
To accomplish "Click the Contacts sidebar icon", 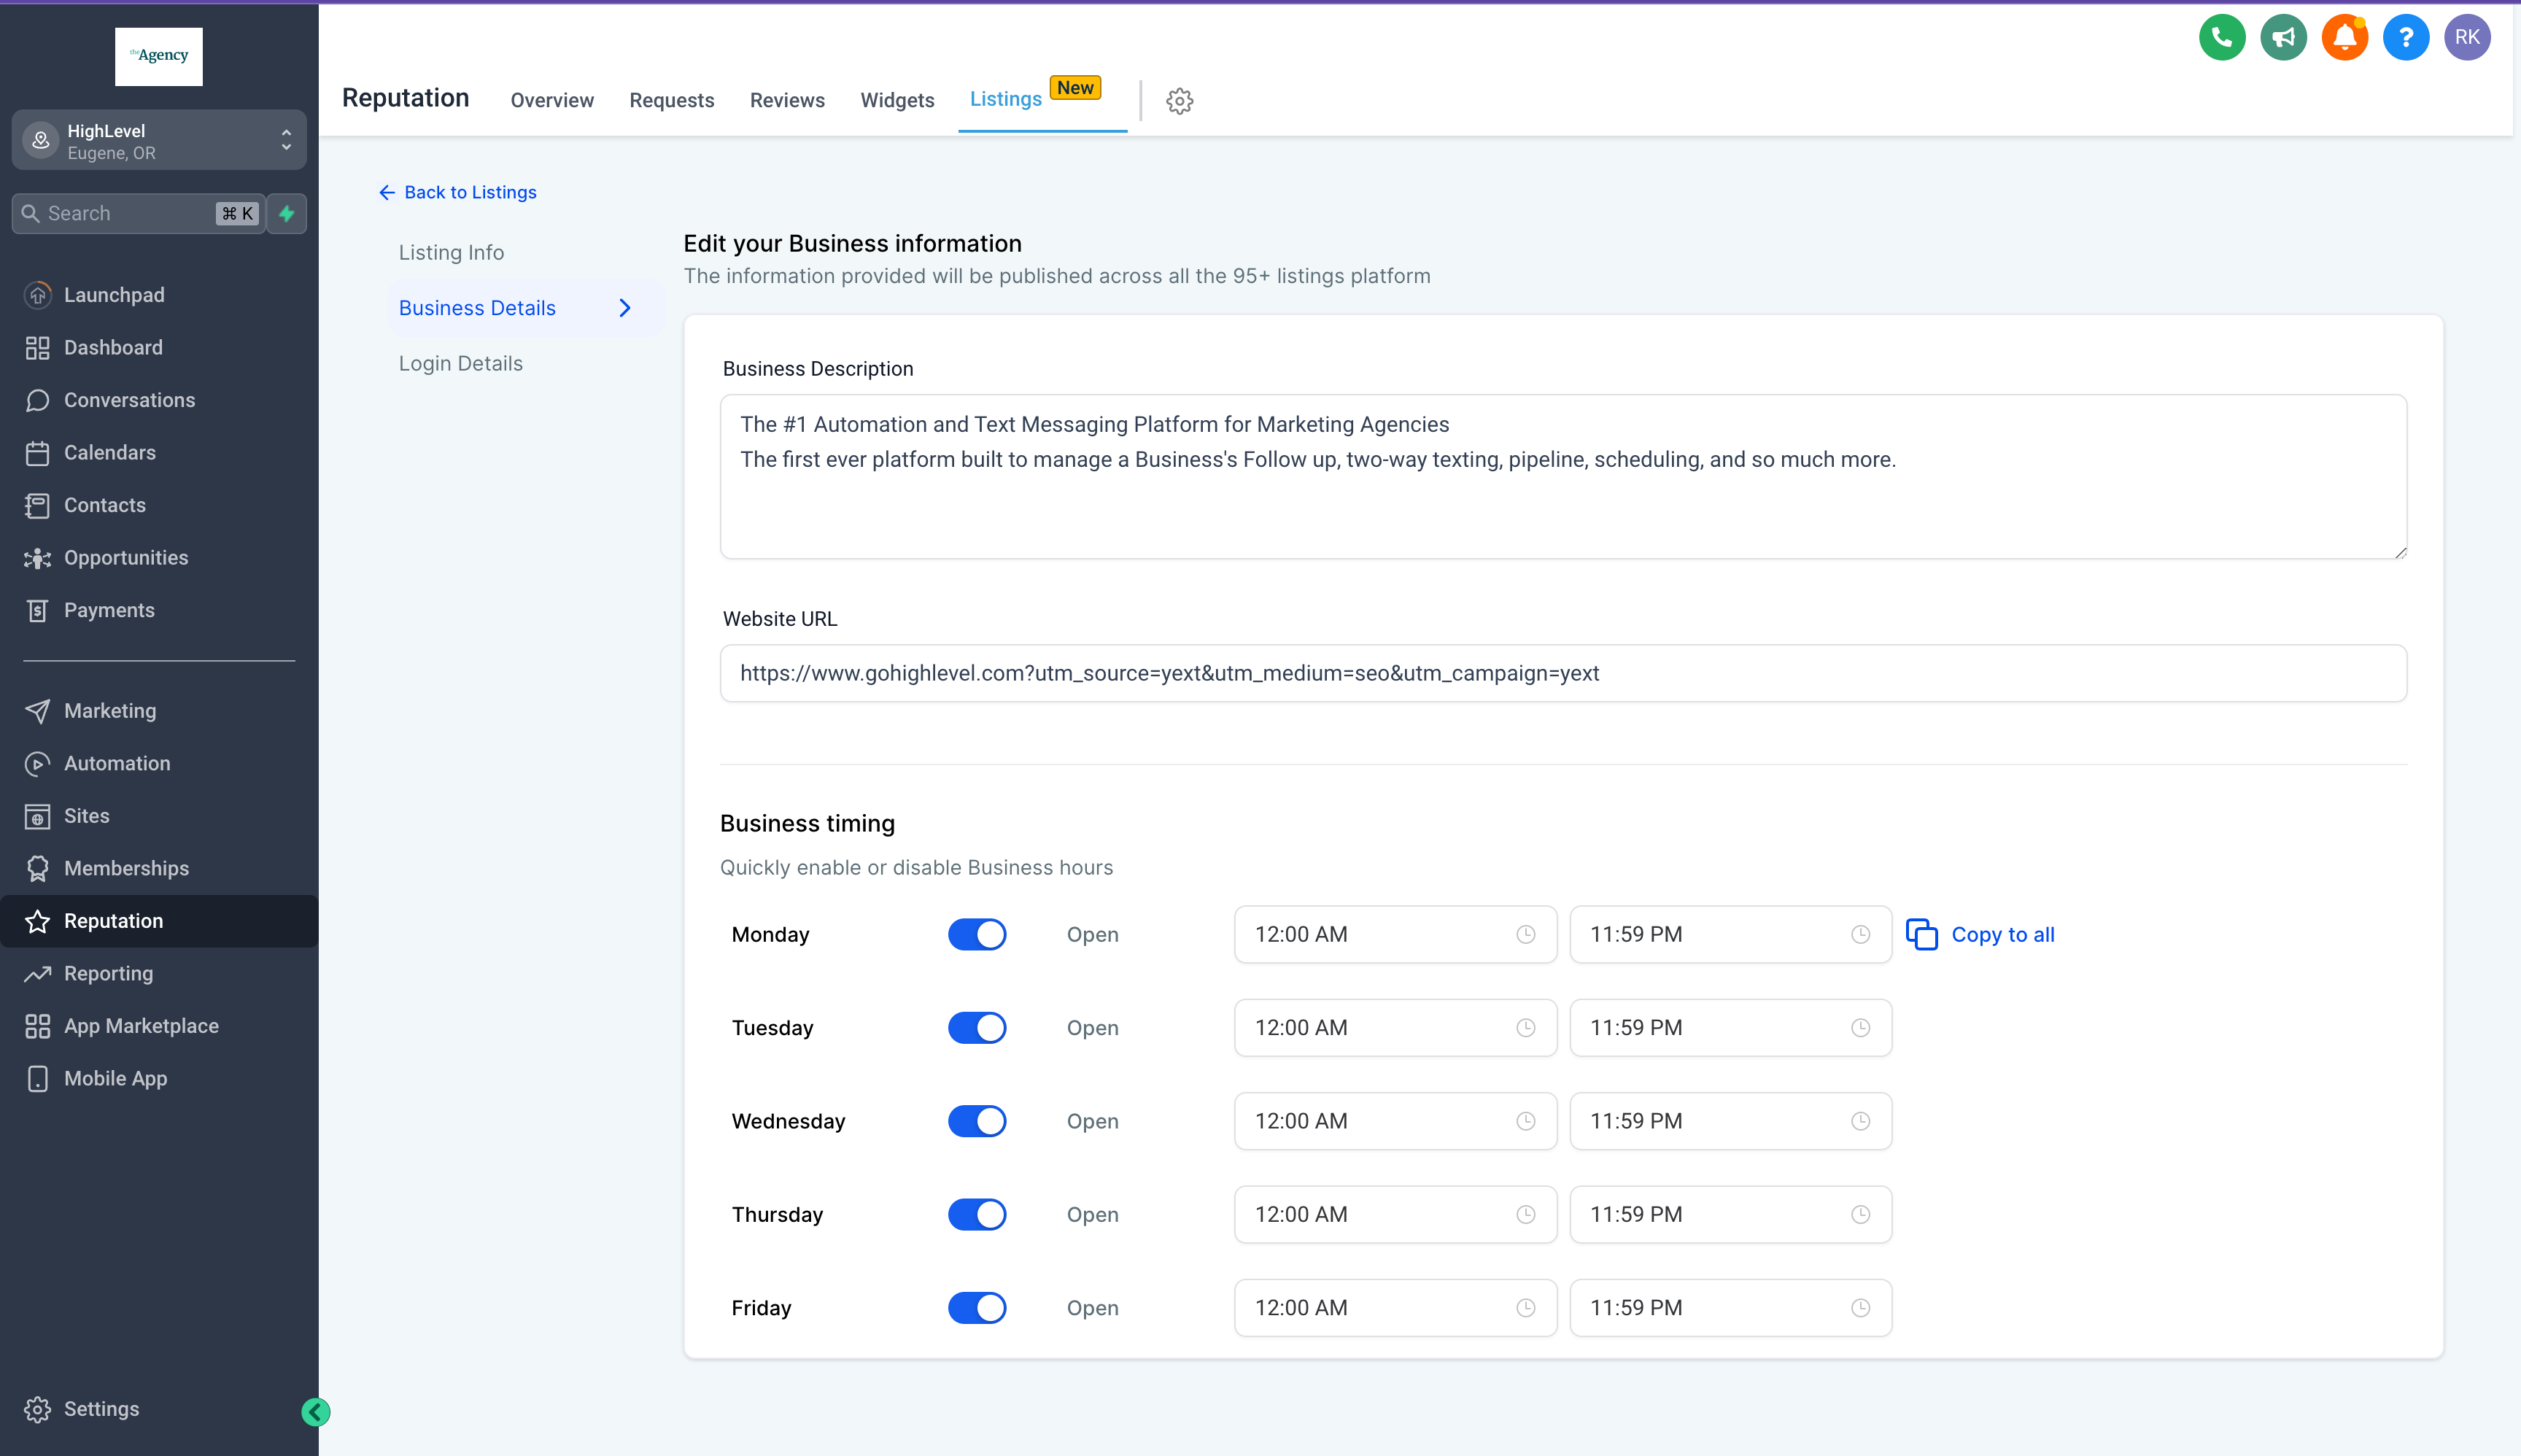I will [x=37, y=505].
